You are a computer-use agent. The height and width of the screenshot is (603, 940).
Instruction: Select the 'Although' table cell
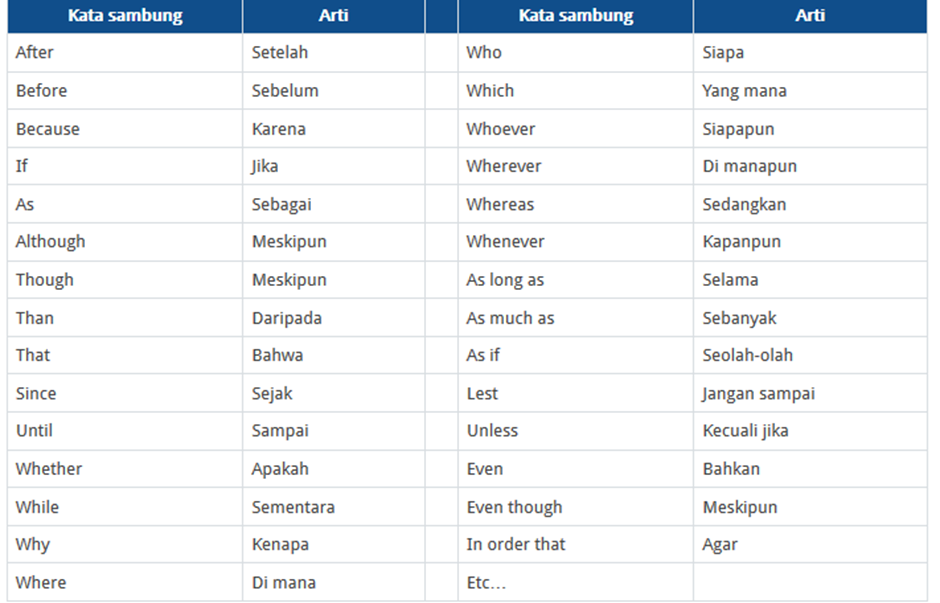(125, 242)
